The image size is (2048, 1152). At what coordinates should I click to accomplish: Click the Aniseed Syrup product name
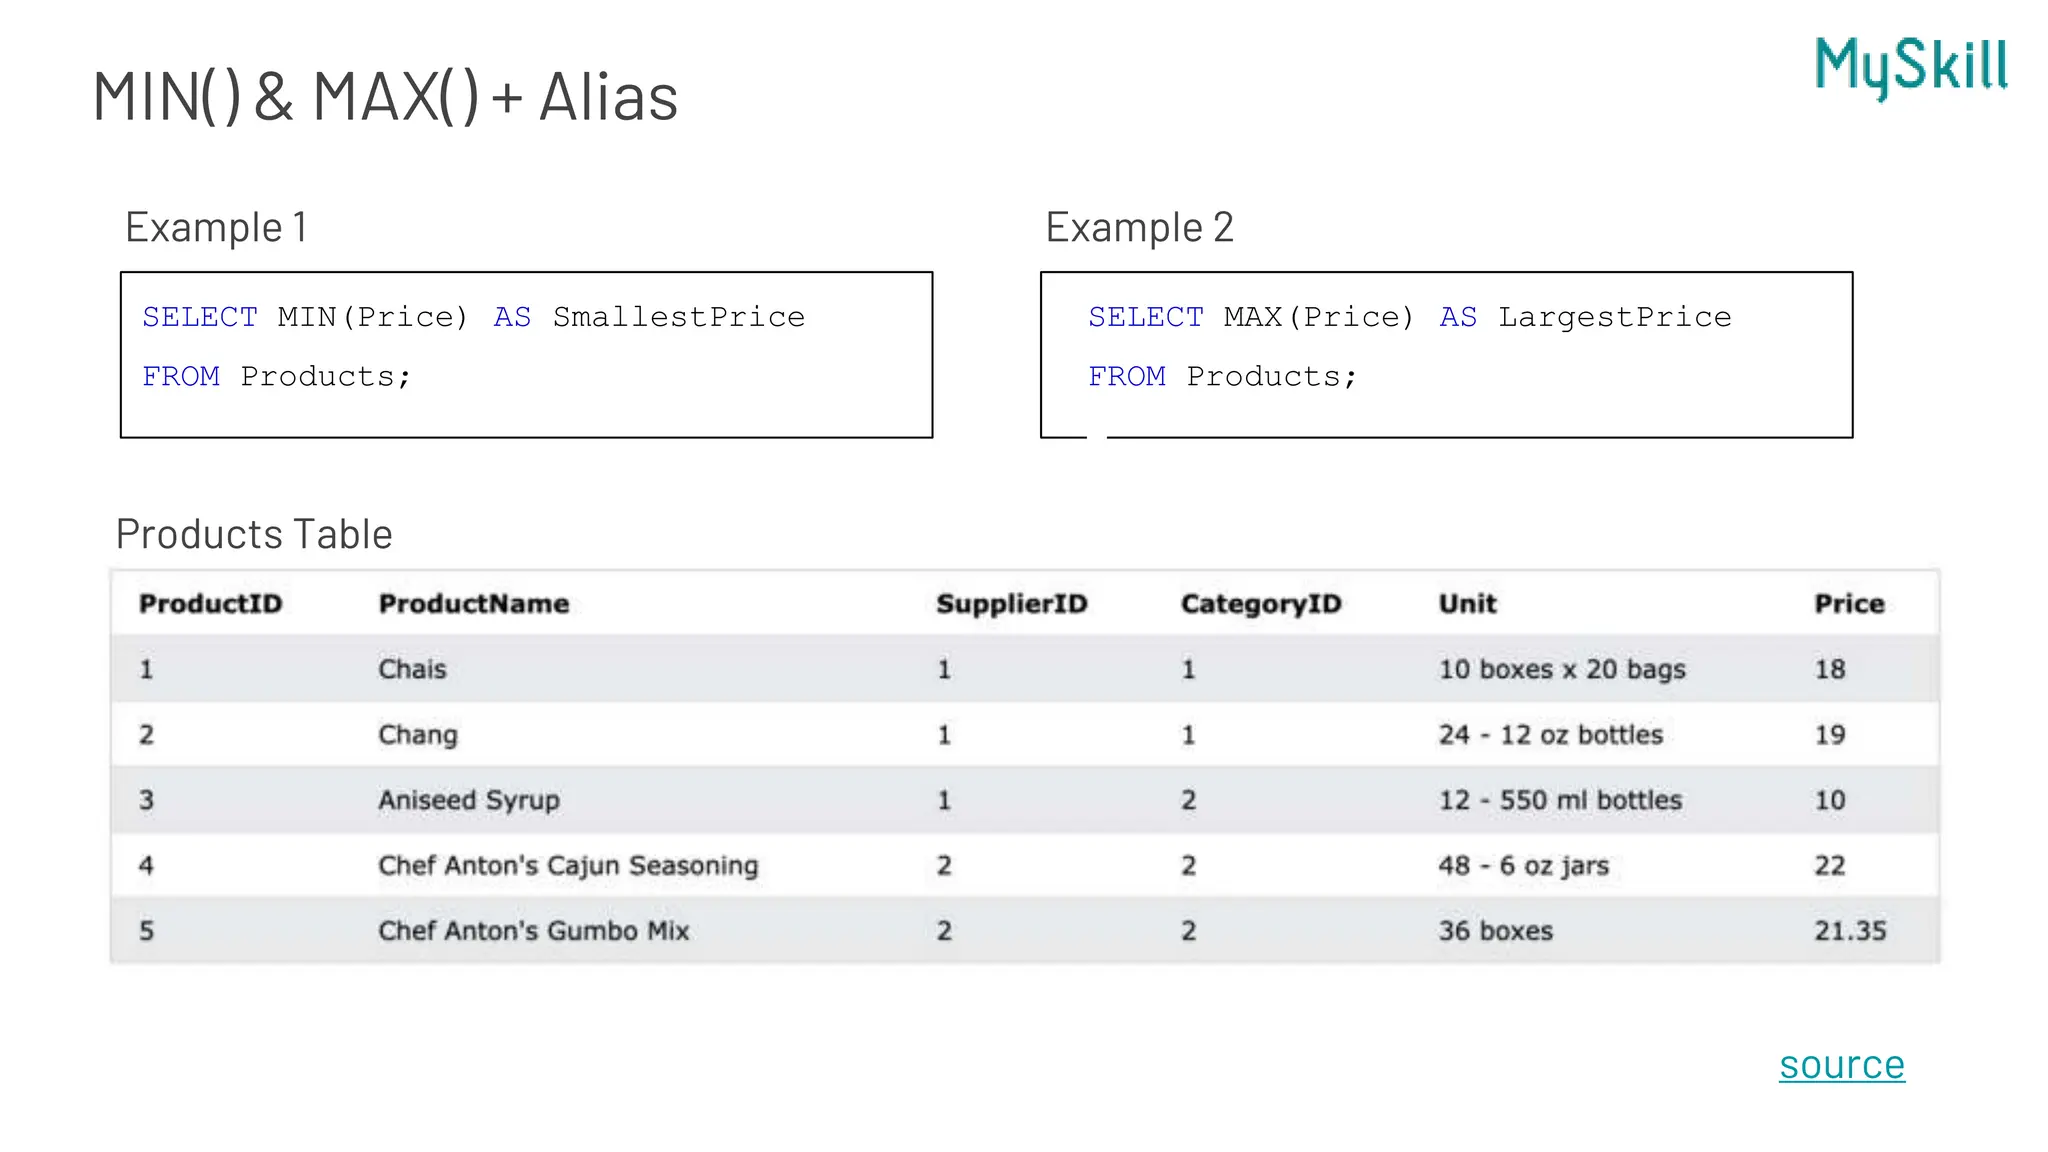click(x=468, y=800)
